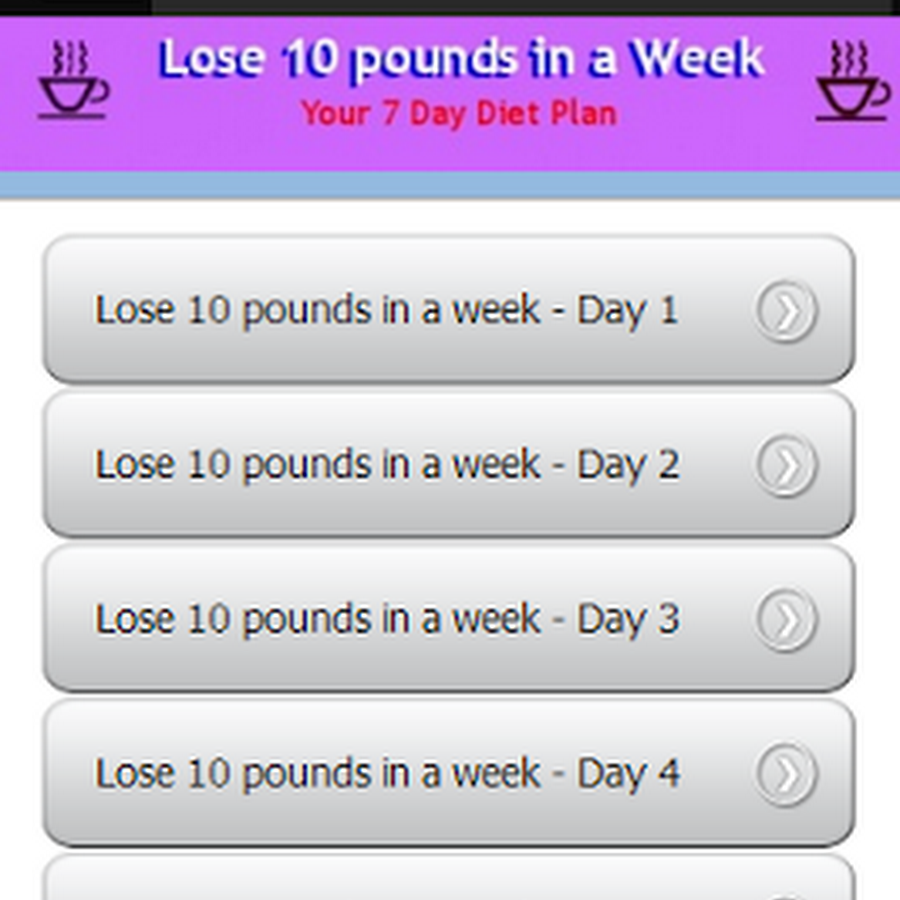Open "Lose 10 pounds in a week - Day 1"
Image resolution: width=900 pixels, height=900 pixels.
[386, 310]
